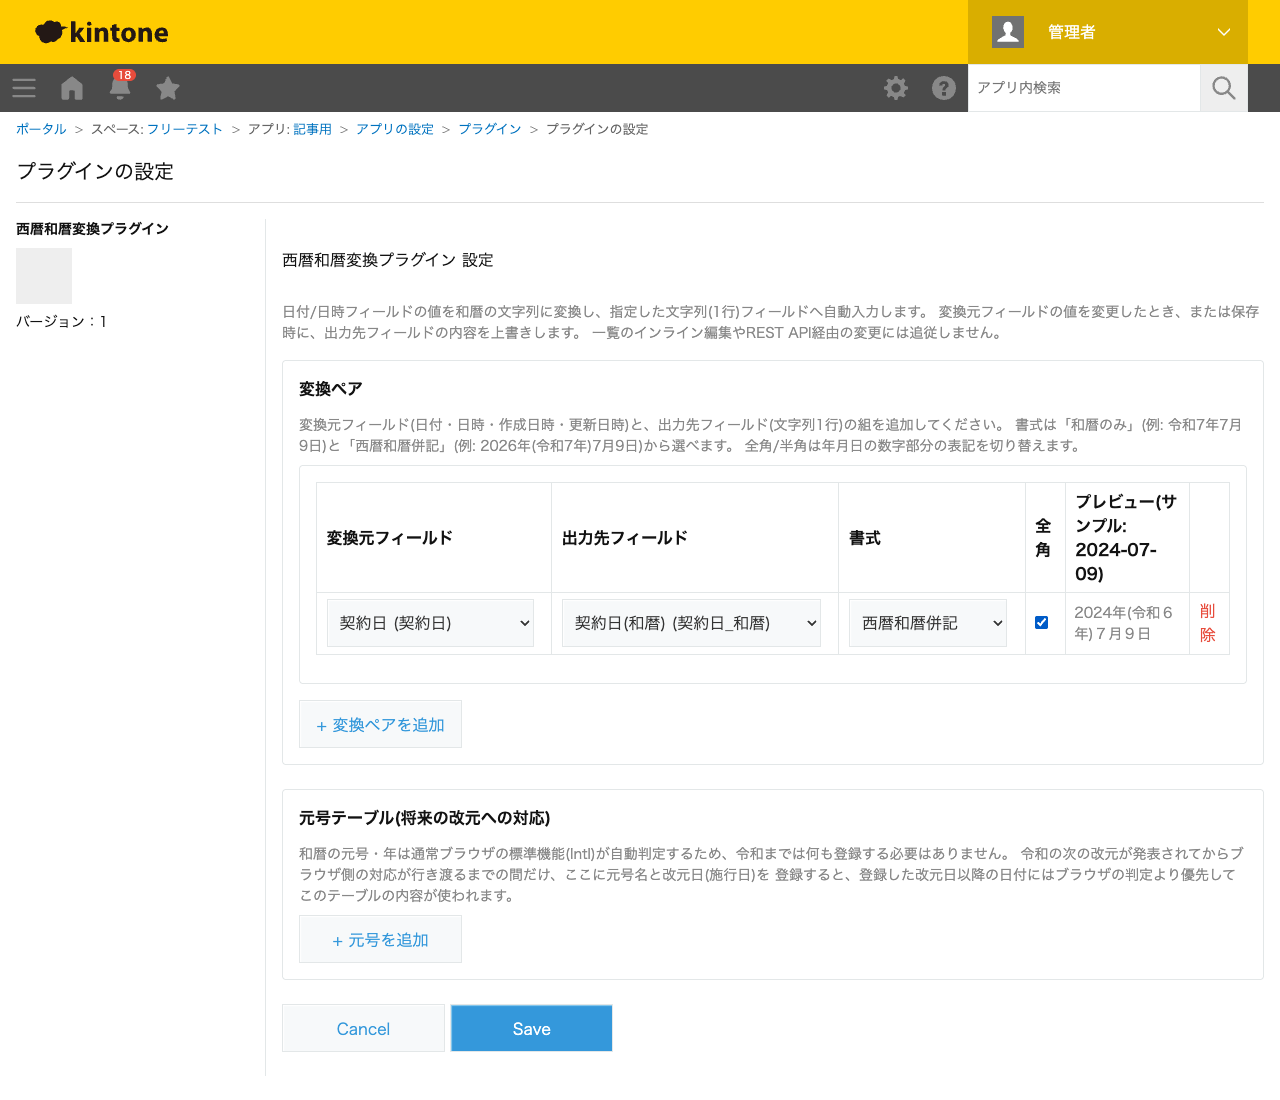Go to portal via home icon

coord(72,88)
